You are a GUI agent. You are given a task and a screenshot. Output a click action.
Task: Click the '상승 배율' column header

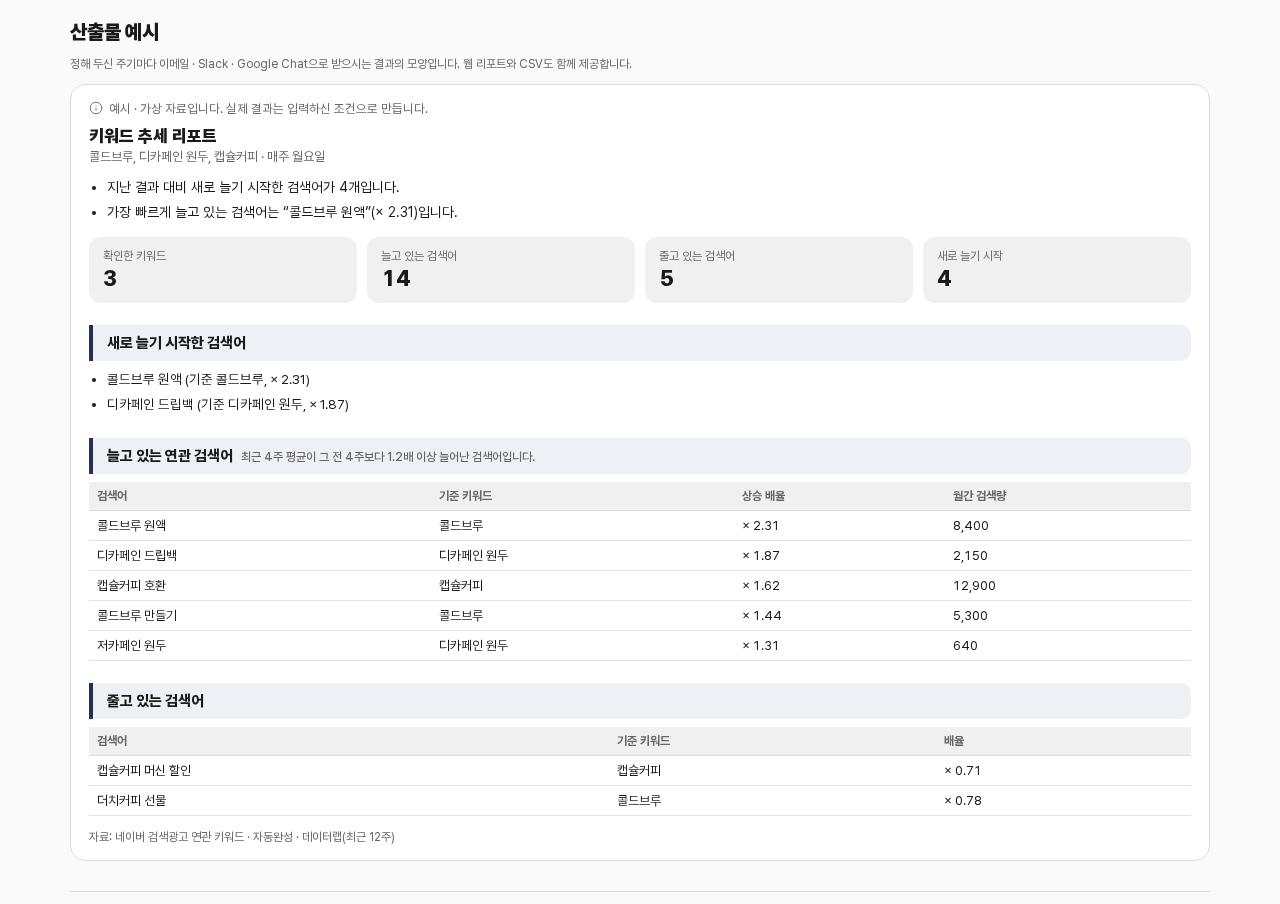pyautogui.click(x=763, y=496)
